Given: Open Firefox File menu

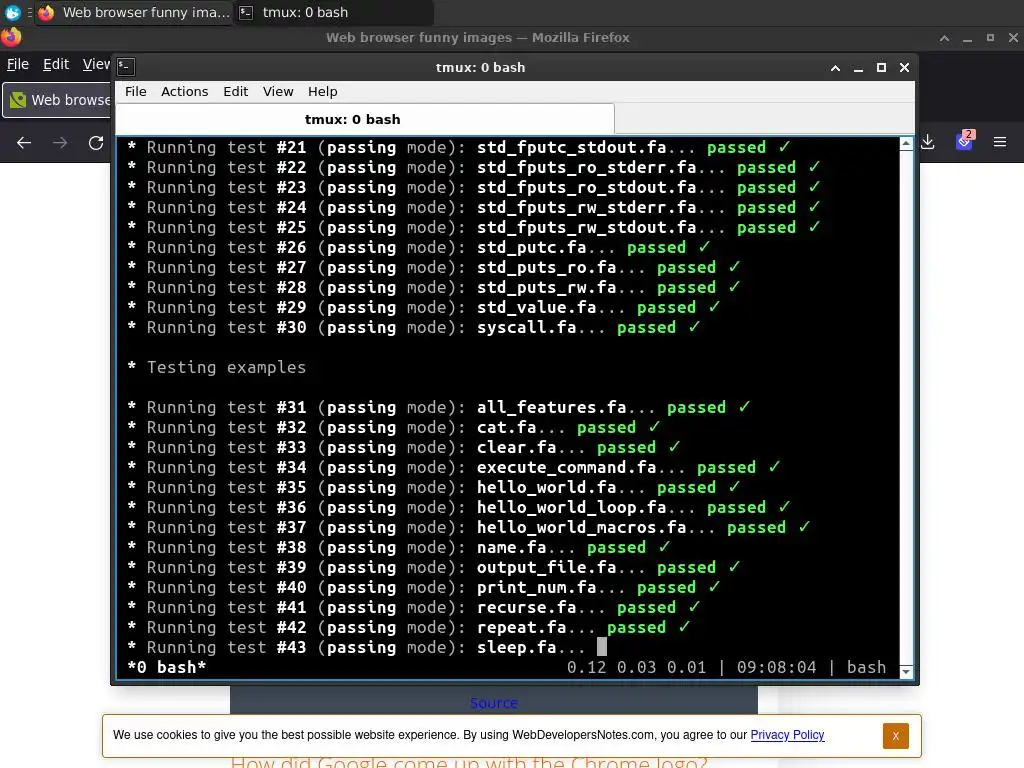Looking at the screenshot, I should (x=18, y=64).
